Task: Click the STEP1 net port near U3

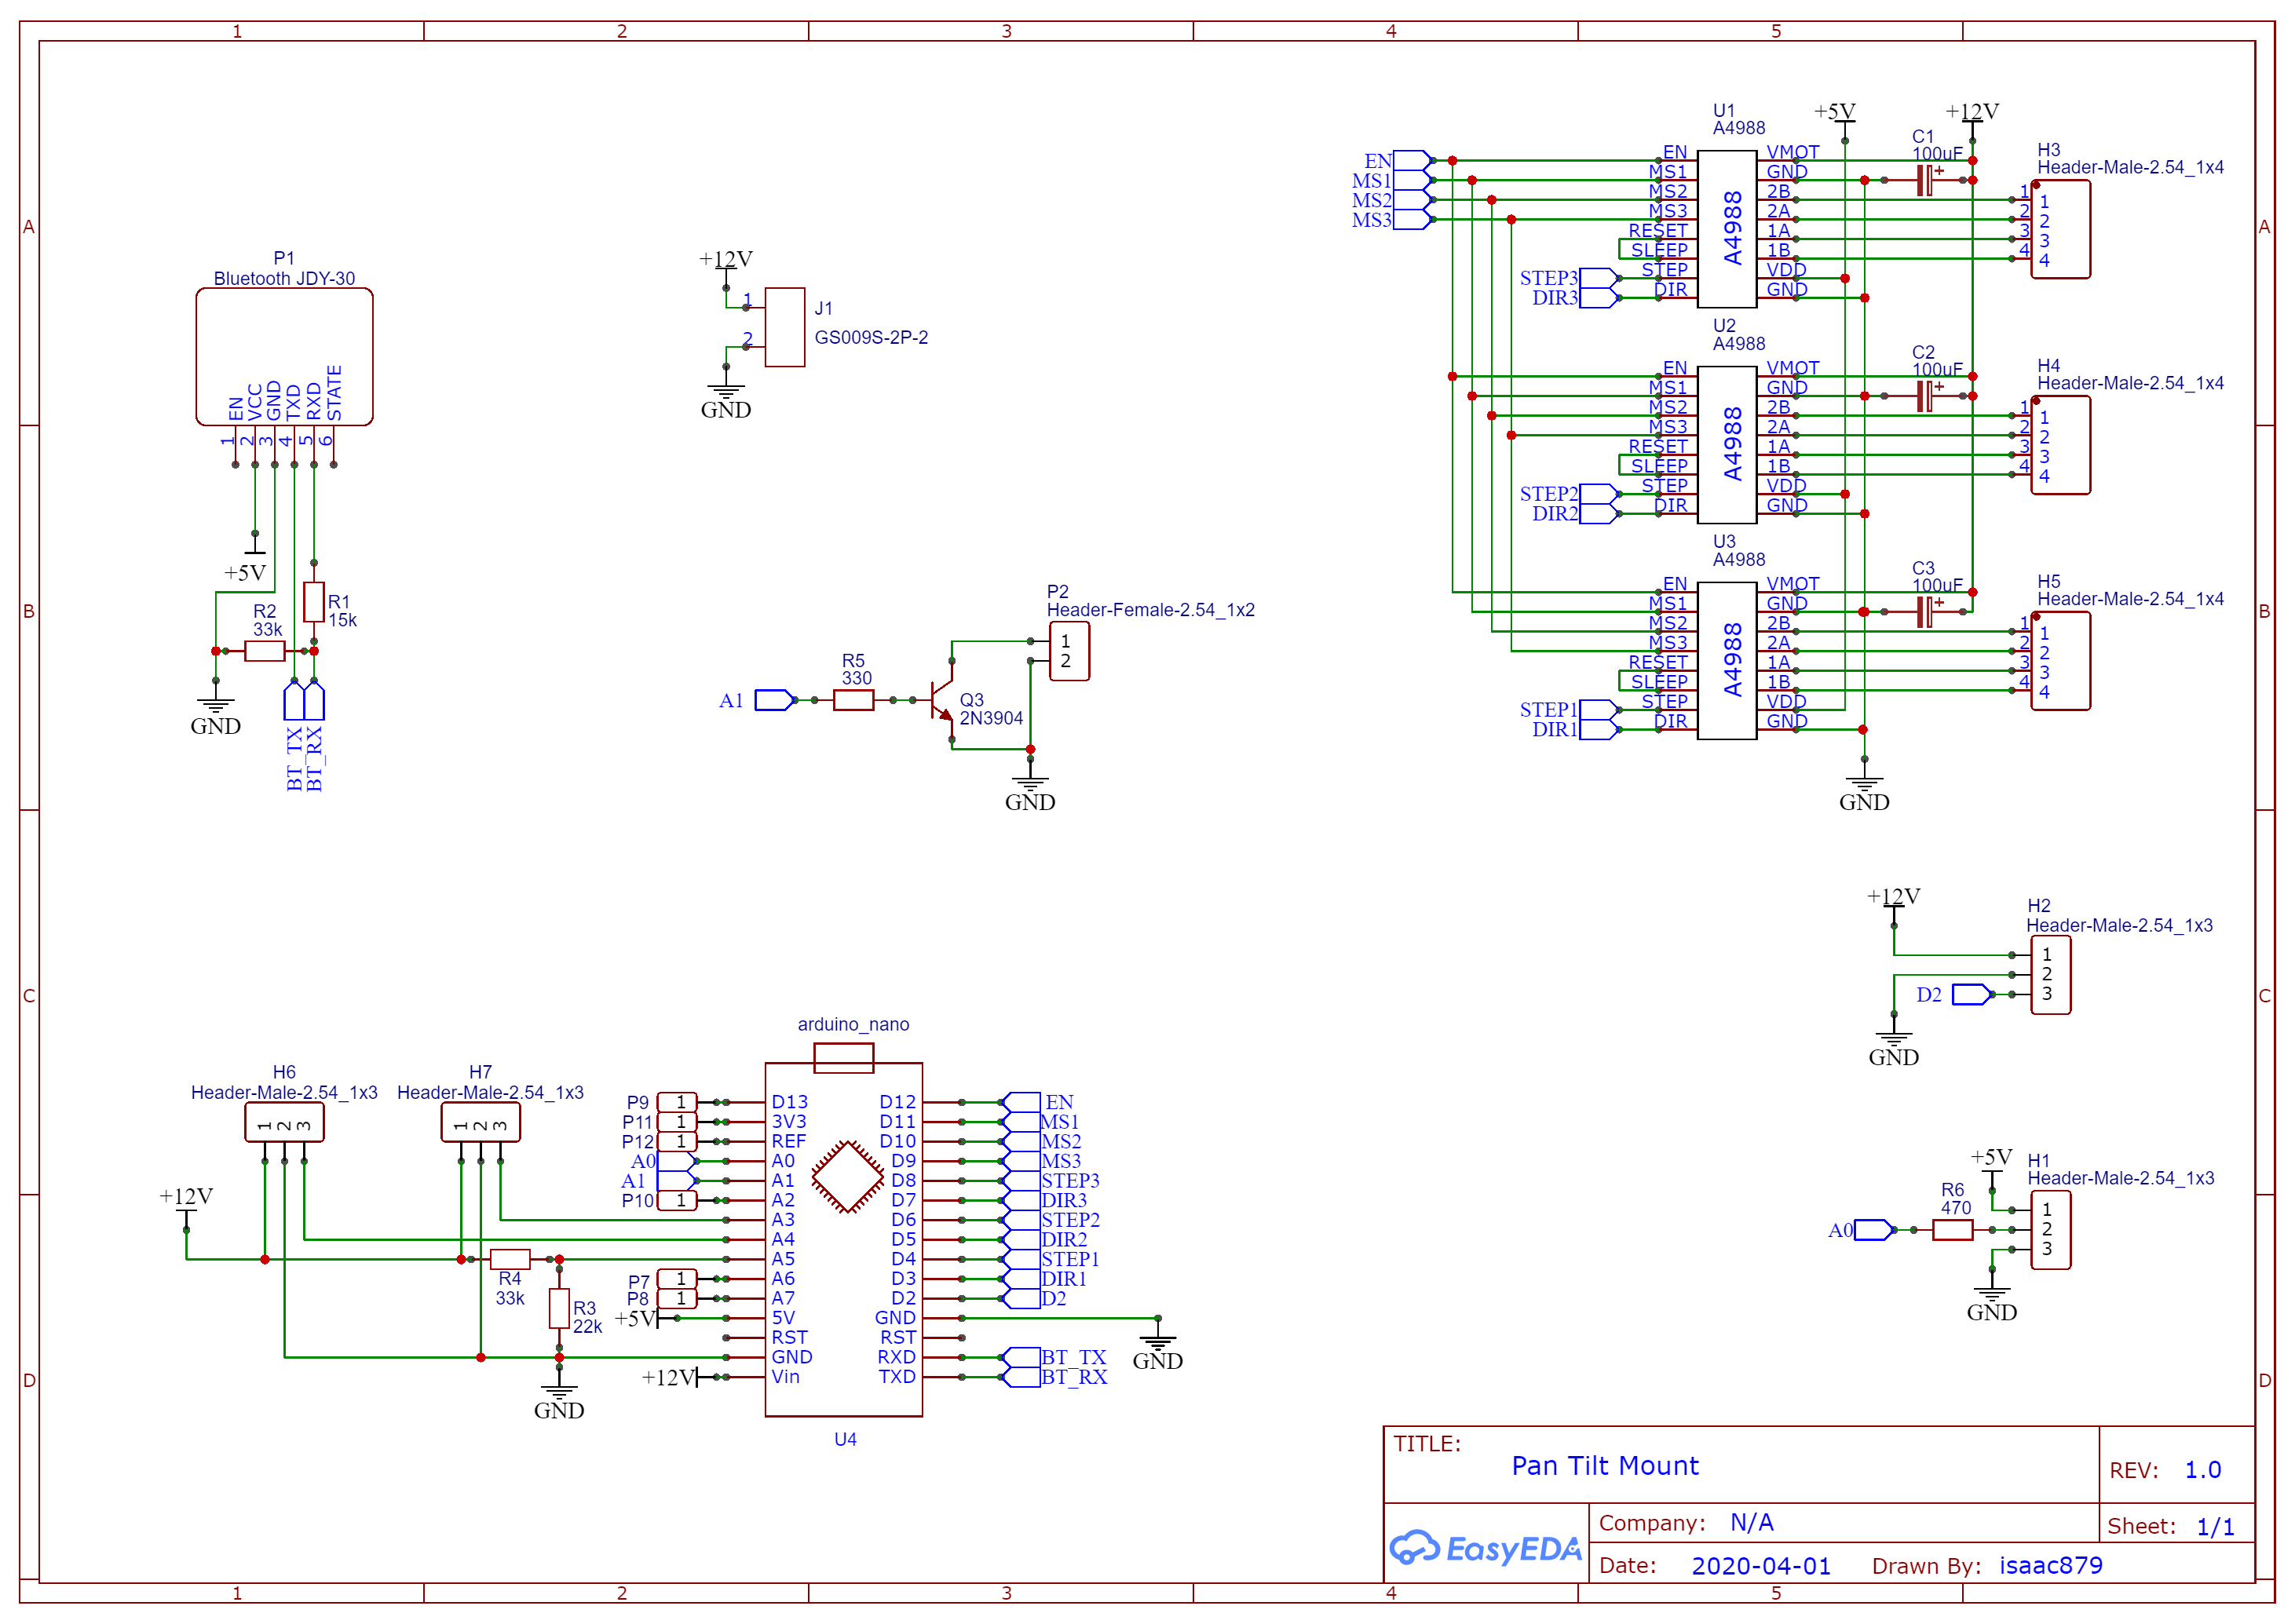Action: point(1600,710)
